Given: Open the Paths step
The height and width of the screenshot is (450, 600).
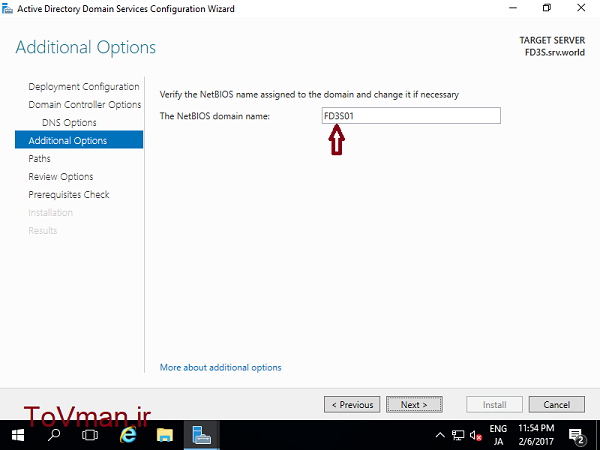Looking at the screenshot, I should click(x=39, y=159).
